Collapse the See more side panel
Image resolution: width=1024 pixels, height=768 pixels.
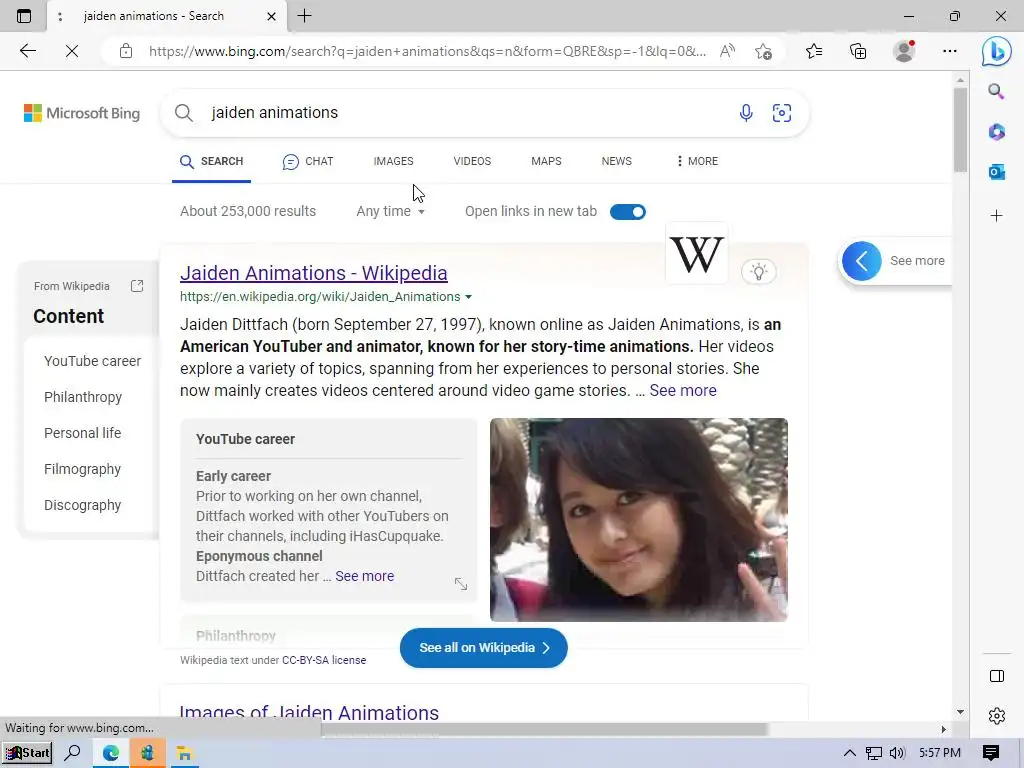click(x=861, y=261)
